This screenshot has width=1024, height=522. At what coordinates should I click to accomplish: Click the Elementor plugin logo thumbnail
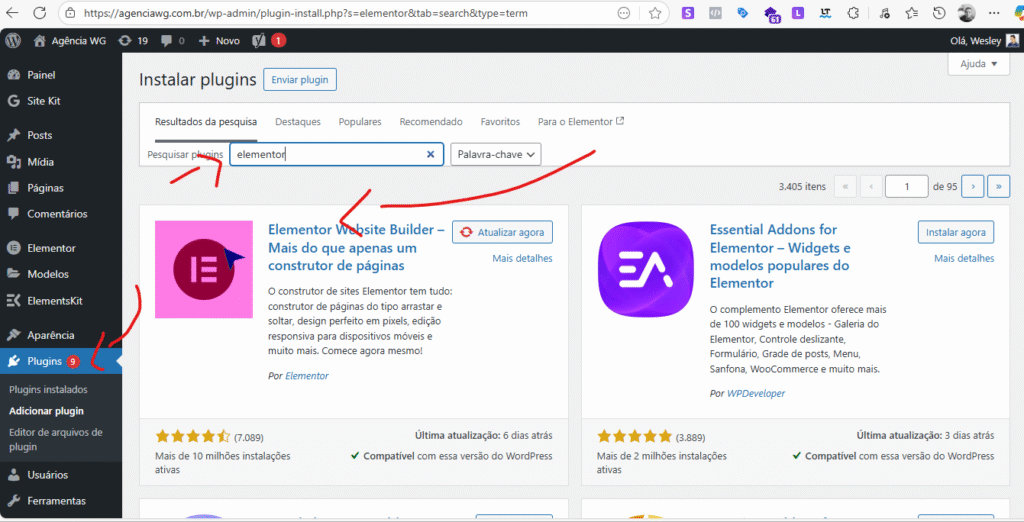204,269
